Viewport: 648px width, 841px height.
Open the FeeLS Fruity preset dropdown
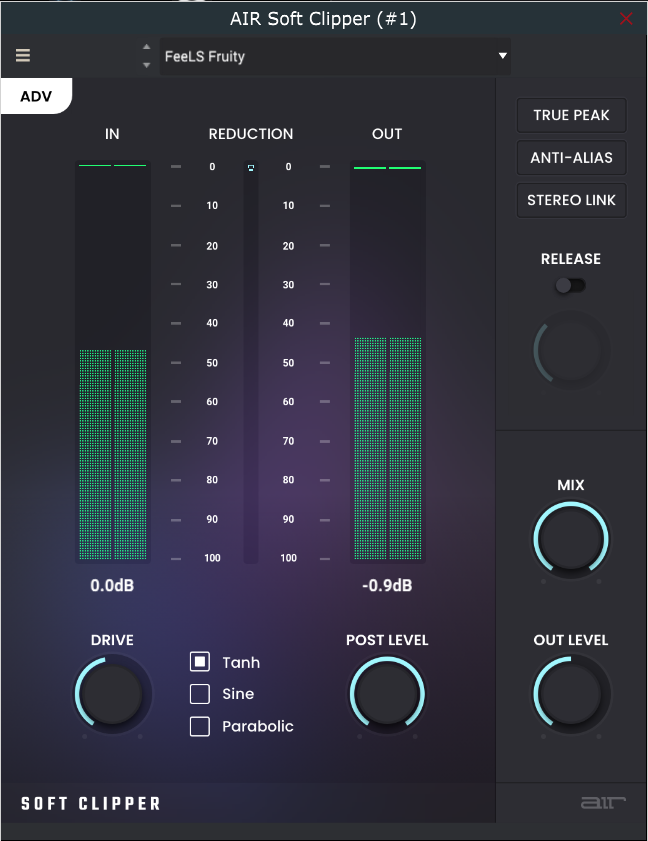click(x=335, y=56)
